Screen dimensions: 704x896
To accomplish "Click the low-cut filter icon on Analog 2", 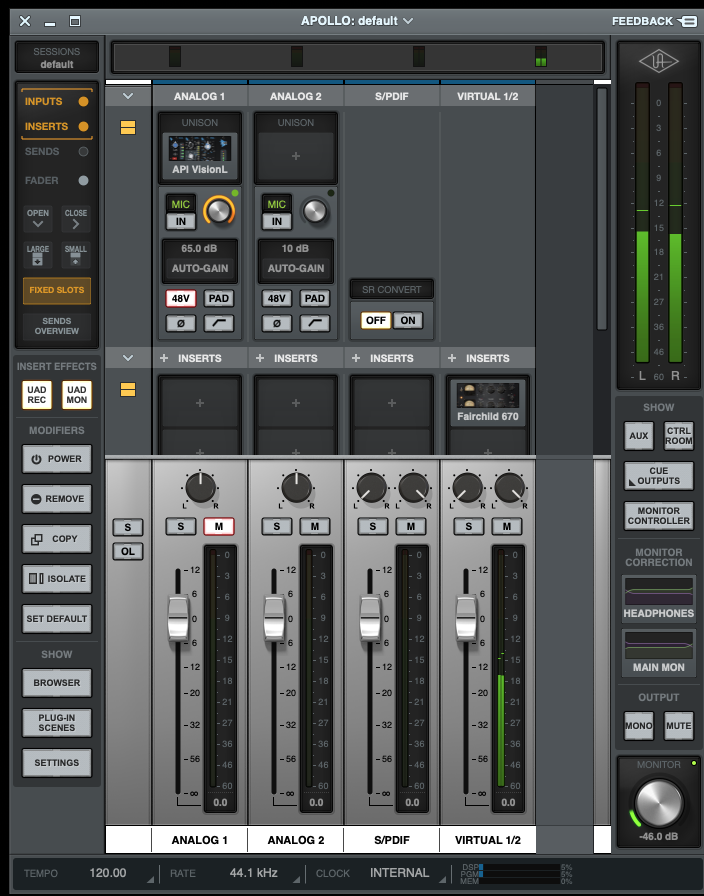I will (315, 323).
